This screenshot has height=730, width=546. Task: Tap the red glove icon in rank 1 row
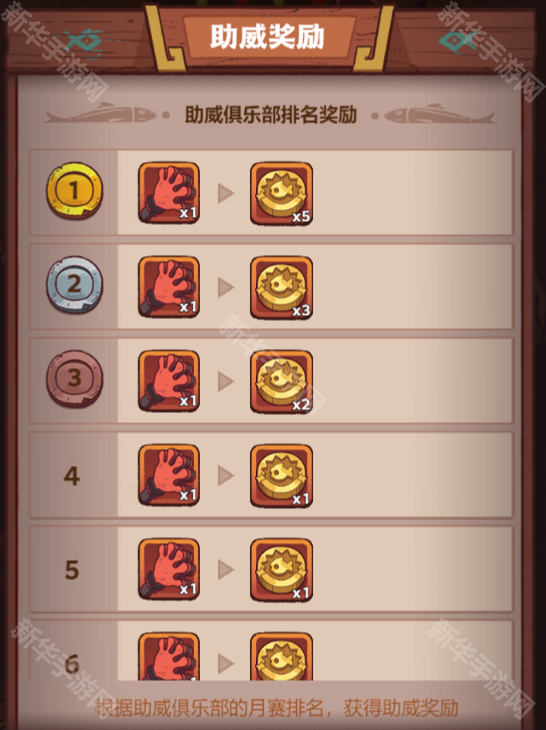[169, 193]
